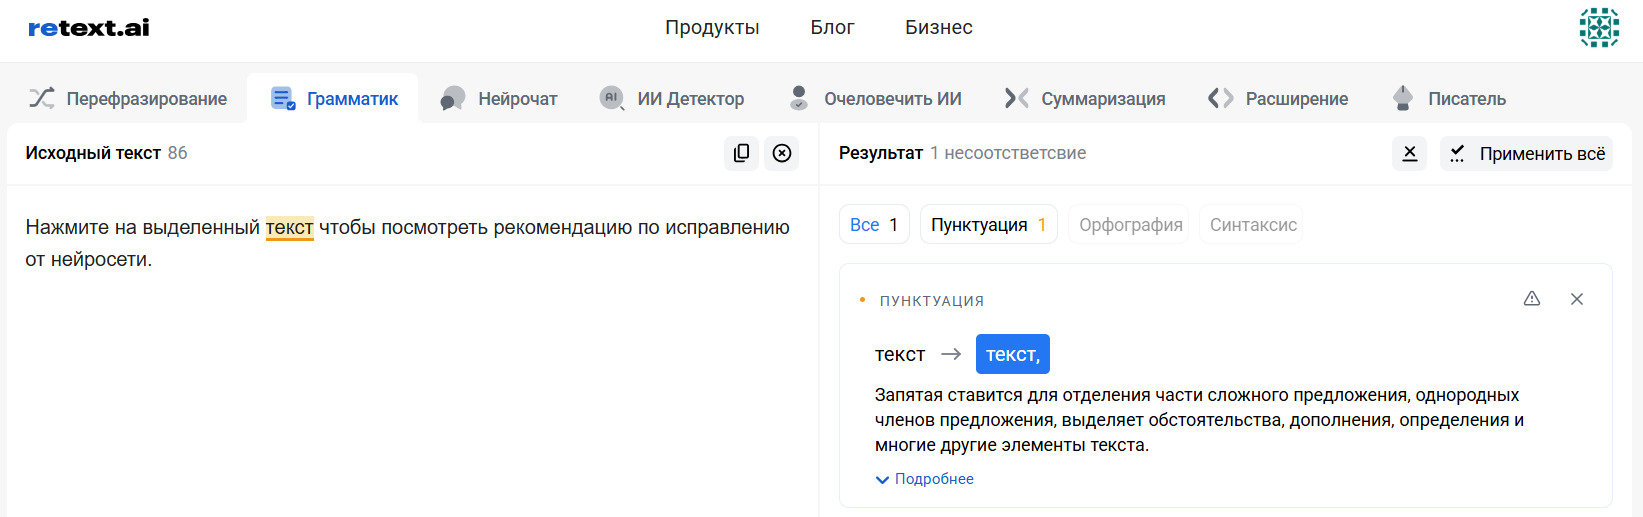Click the ПУНКТУАЦИЯ card heading
The image size is (1643, 517).
coord(932,301)
